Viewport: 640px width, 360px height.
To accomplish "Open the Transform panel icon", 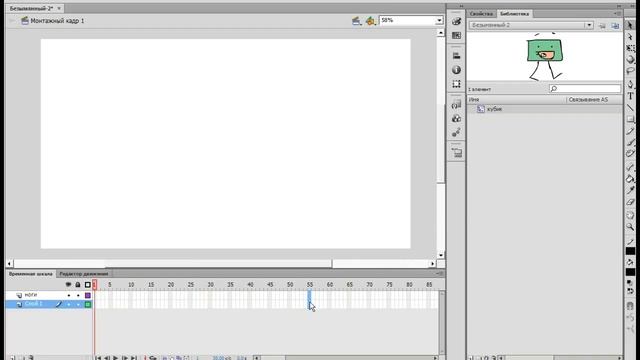I will click(456, 84).
